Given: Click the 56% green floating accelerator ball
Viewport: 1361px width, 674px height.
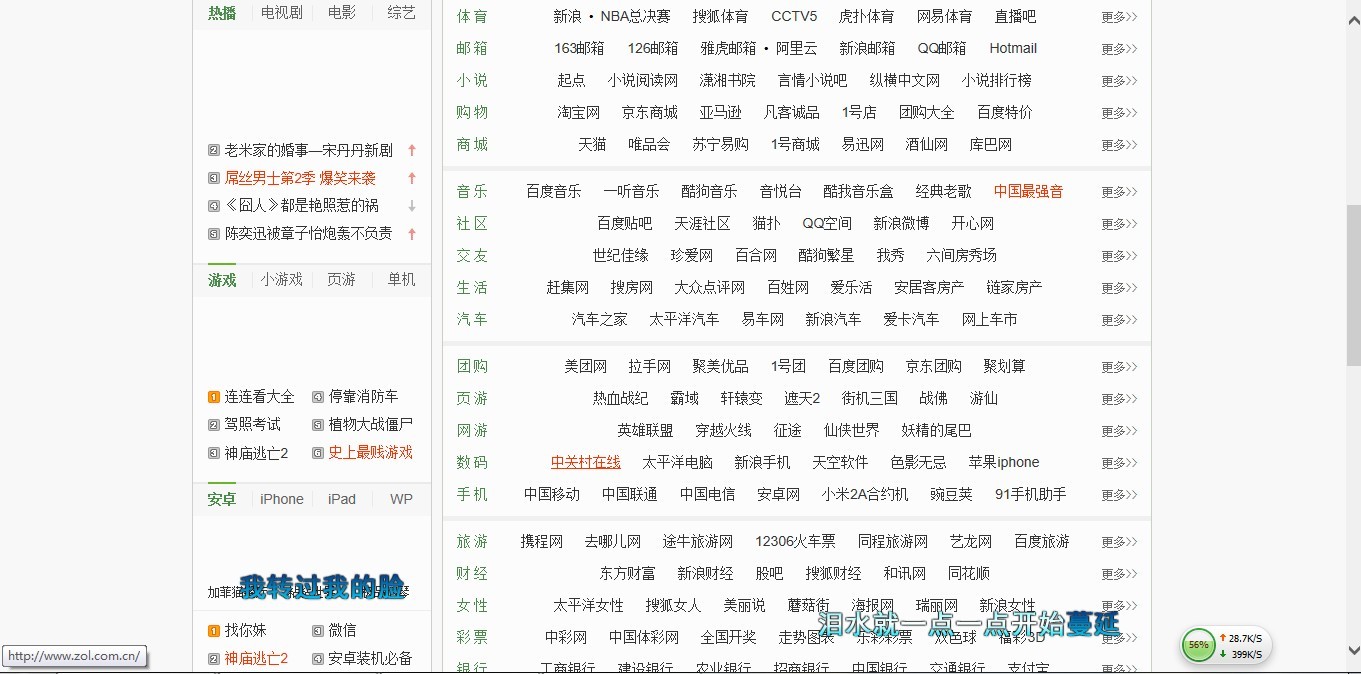Looking at the screenshot, I should (1198, 646).
